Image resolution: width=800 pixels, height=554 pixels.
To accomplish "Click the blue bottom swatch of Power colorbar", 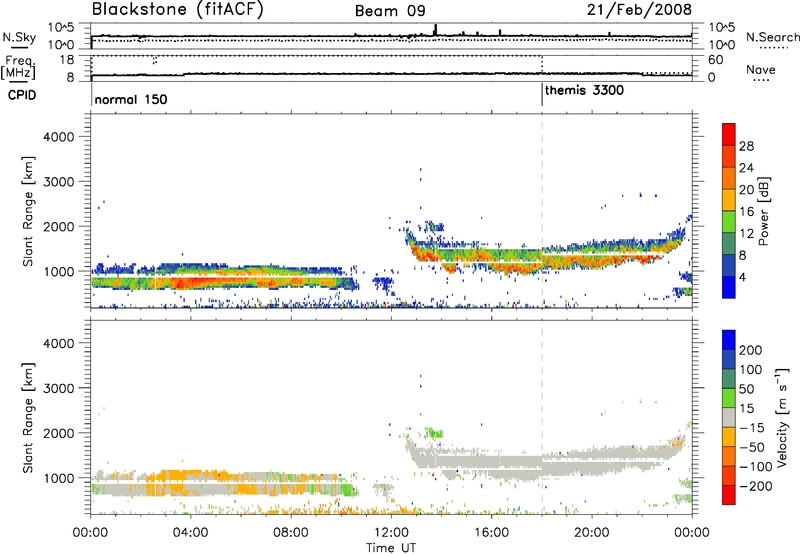I will [729, 287].
